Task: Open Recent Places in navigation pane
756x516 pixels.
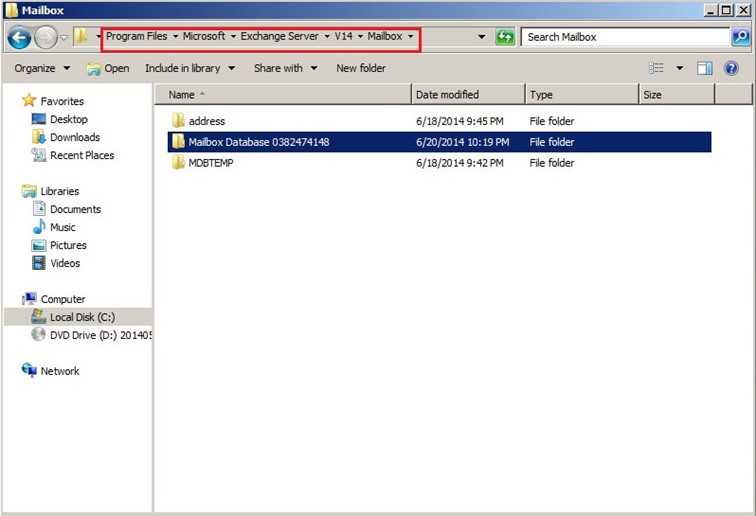Action: [82, 155]
